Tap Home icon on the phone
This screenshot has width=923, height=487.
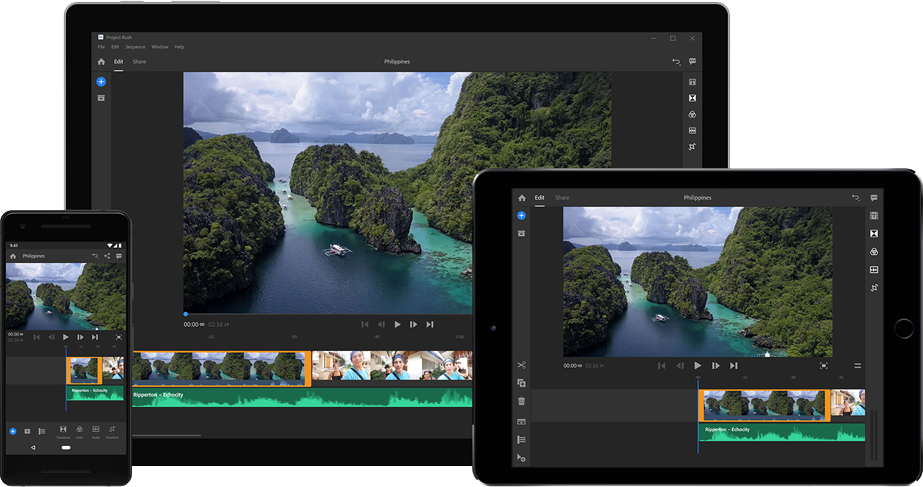tap(13, 256)
